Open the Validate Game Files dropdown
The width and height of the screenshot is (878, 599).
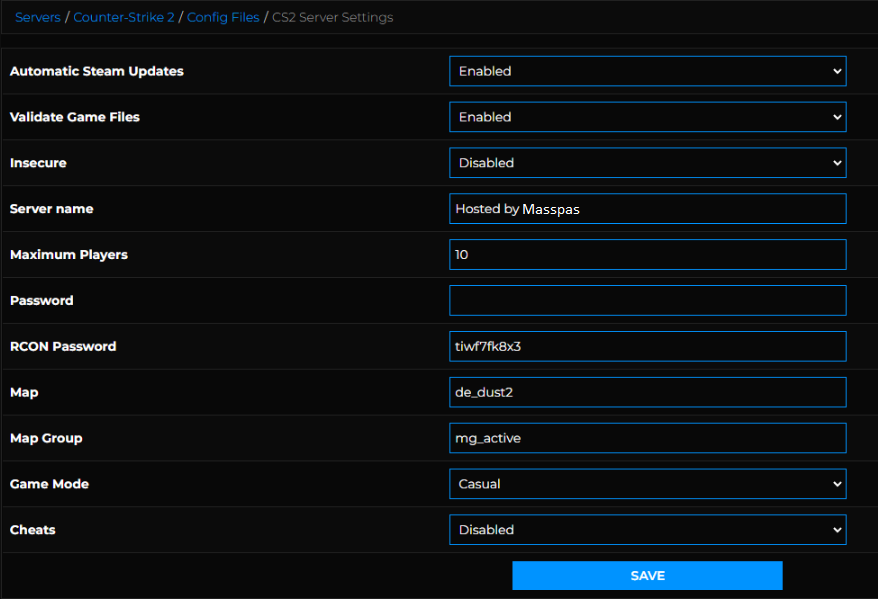coord(647,117)
